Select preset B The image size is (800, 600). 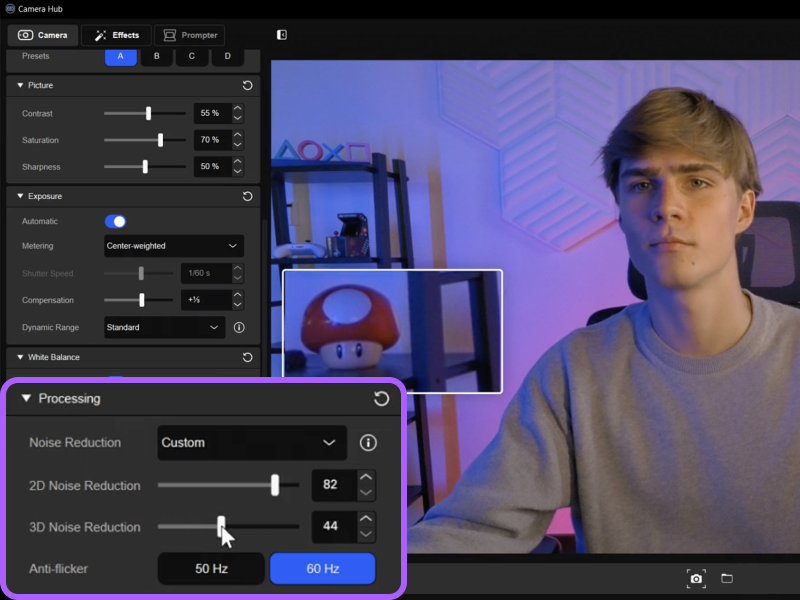click(x=157, y=56)
